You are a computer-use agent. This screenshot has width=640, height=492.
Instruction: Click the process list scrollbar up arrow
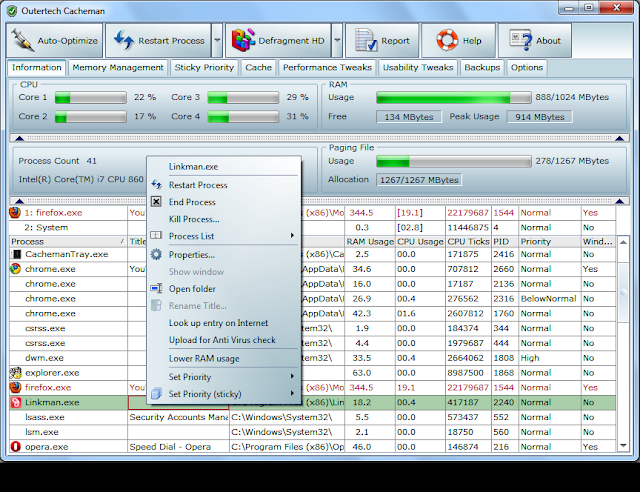(x=623, y=242)
